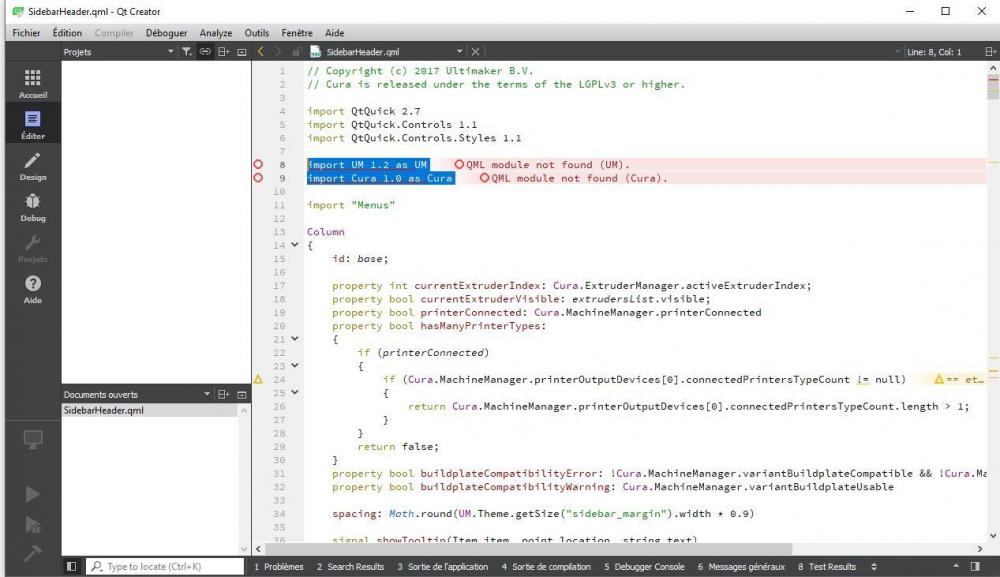Split the Documents ouverts panel
Image resolution: width=1000 pixels, height=577 pixels.
point(223,395)
